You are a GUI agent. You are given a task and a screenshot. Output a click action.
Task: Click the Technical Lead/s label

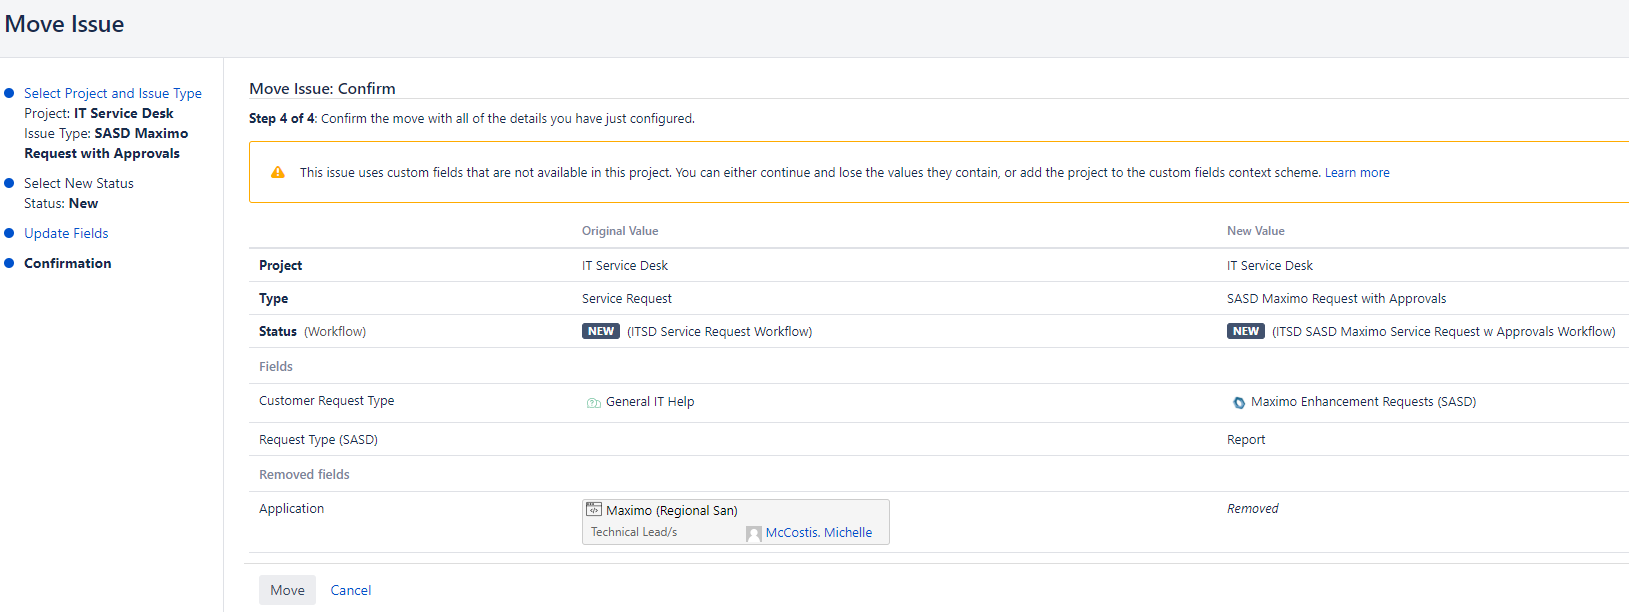634,532
